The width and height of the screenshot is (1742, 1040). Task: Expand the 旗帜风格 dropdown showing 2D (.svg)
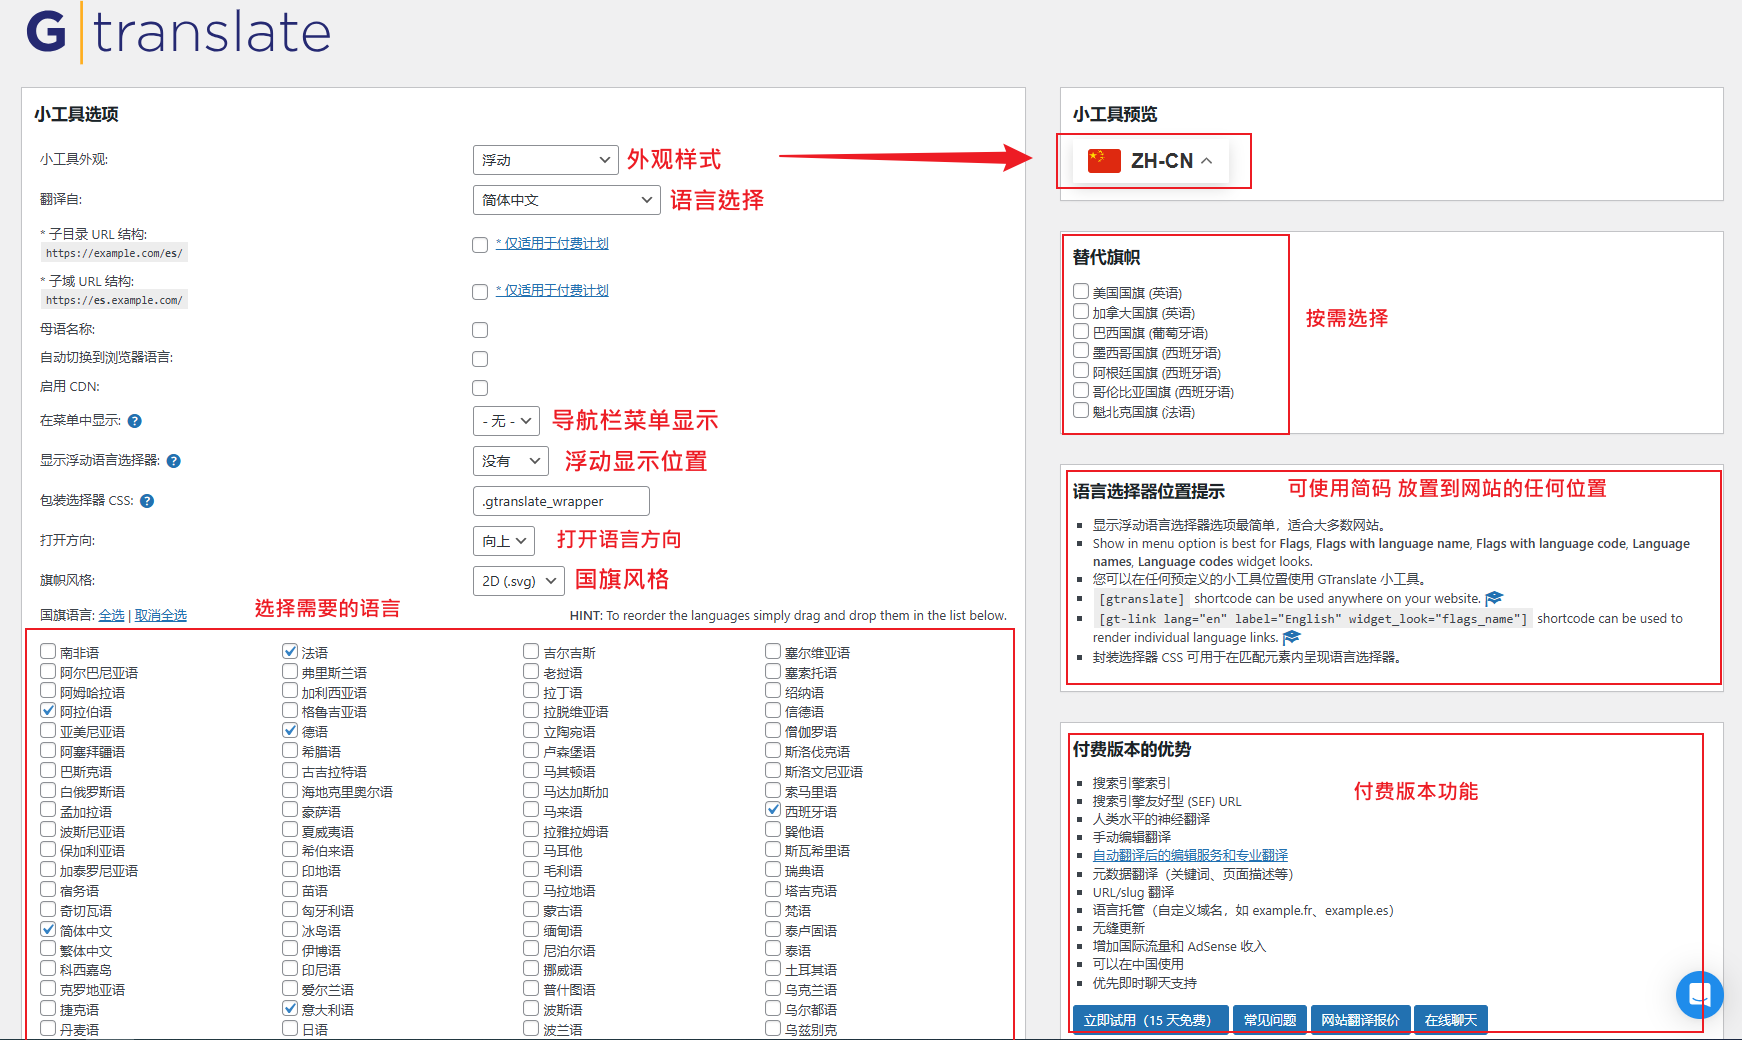pos(518,581)
